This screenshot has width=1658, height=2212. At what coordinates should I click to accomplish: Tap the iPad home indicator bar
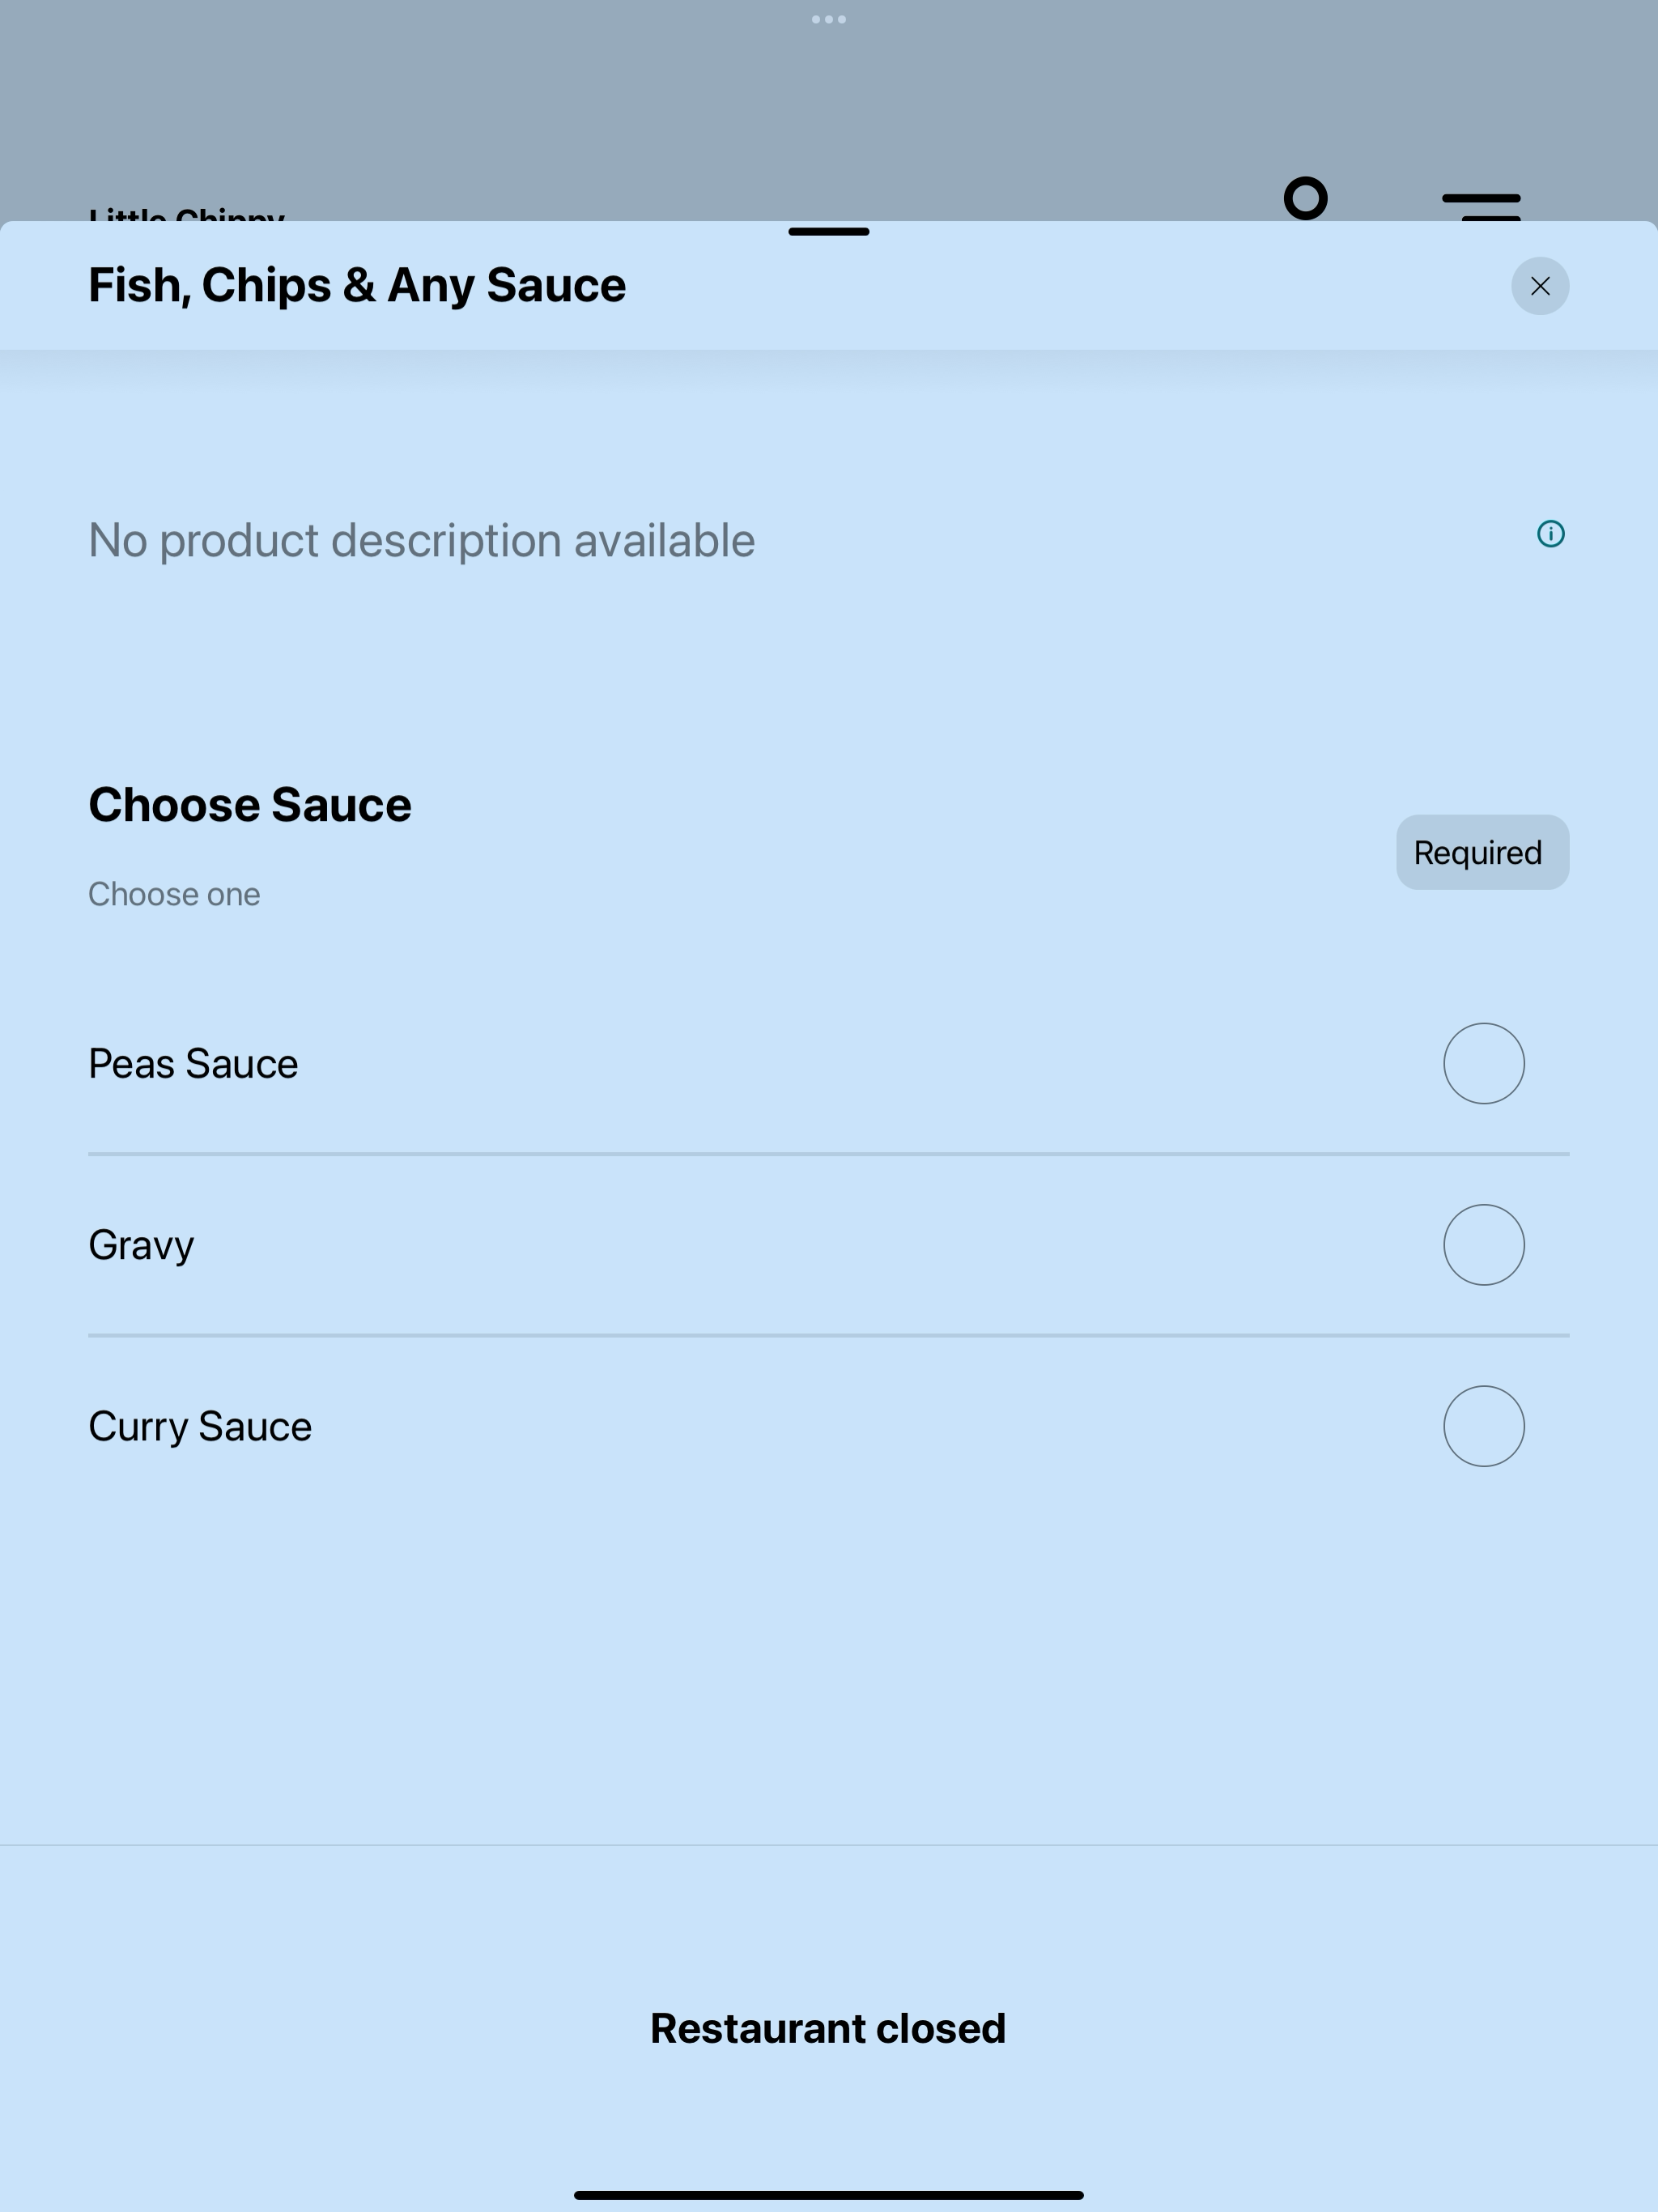[x=828, y=2195]
